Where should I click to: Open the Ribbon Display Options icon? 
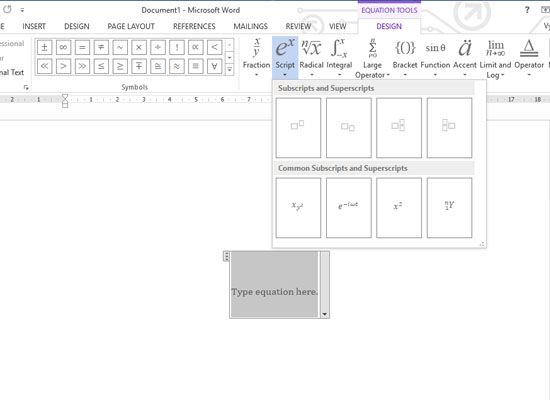point(545,10)
